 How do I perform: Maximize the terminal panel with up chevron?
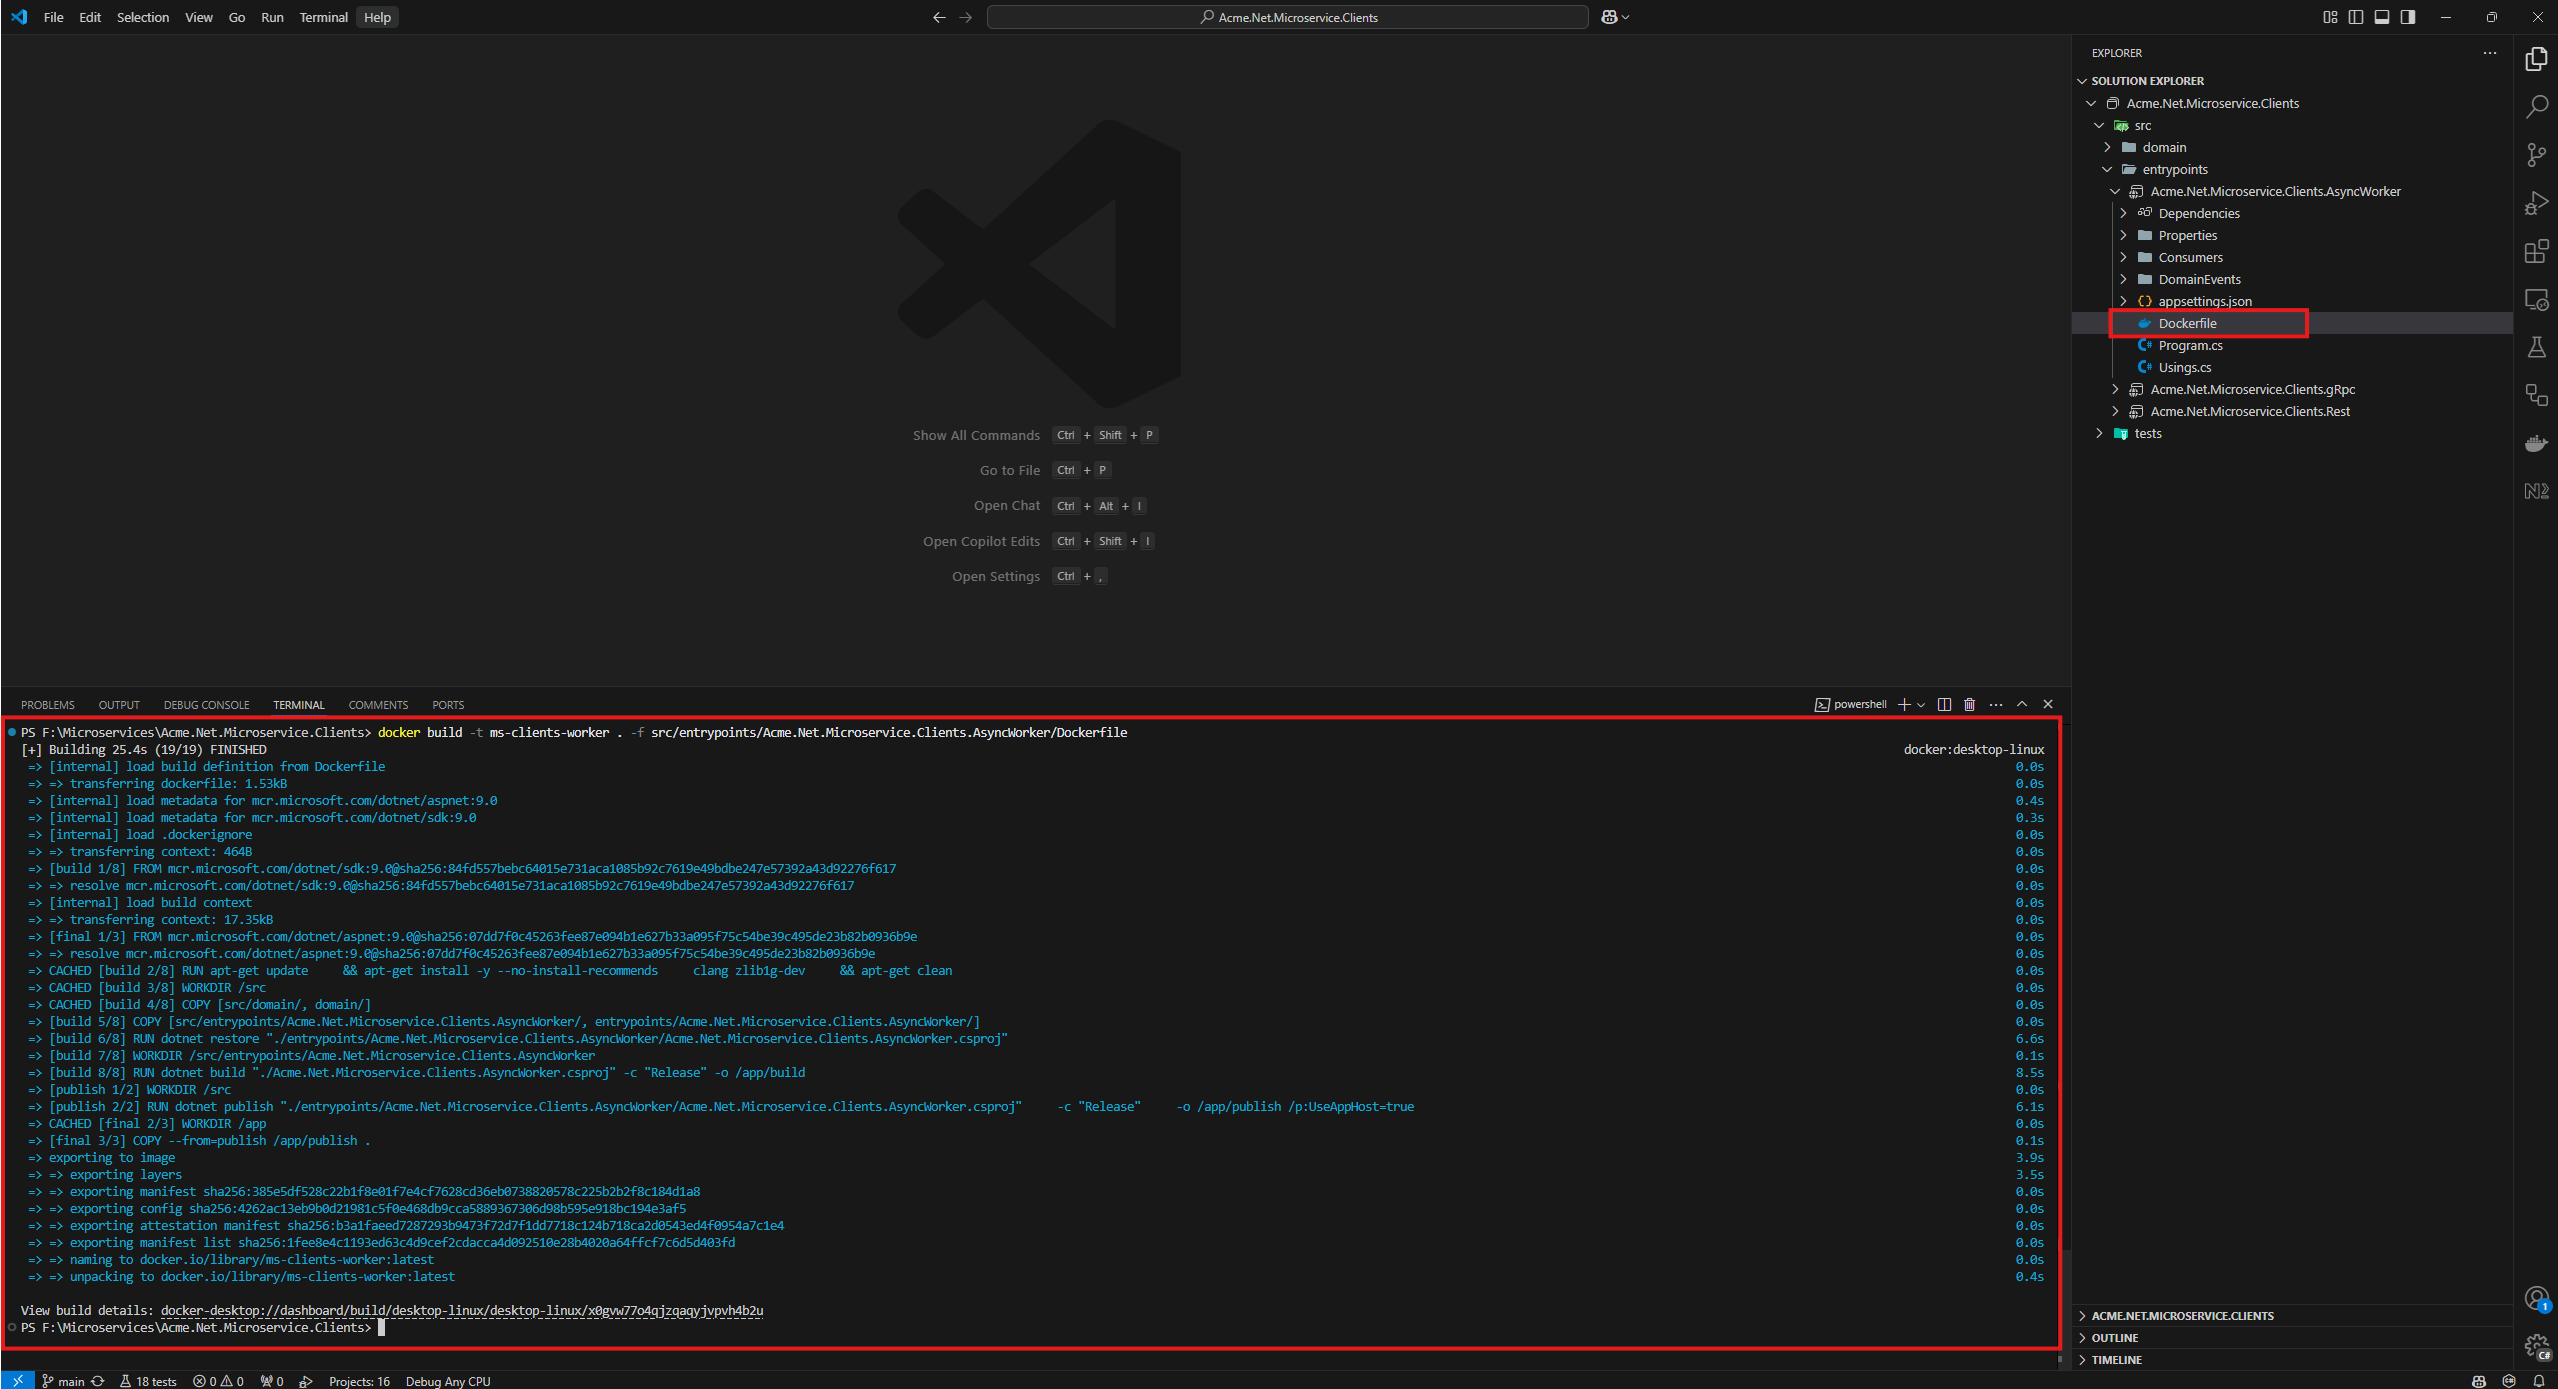2022,704
